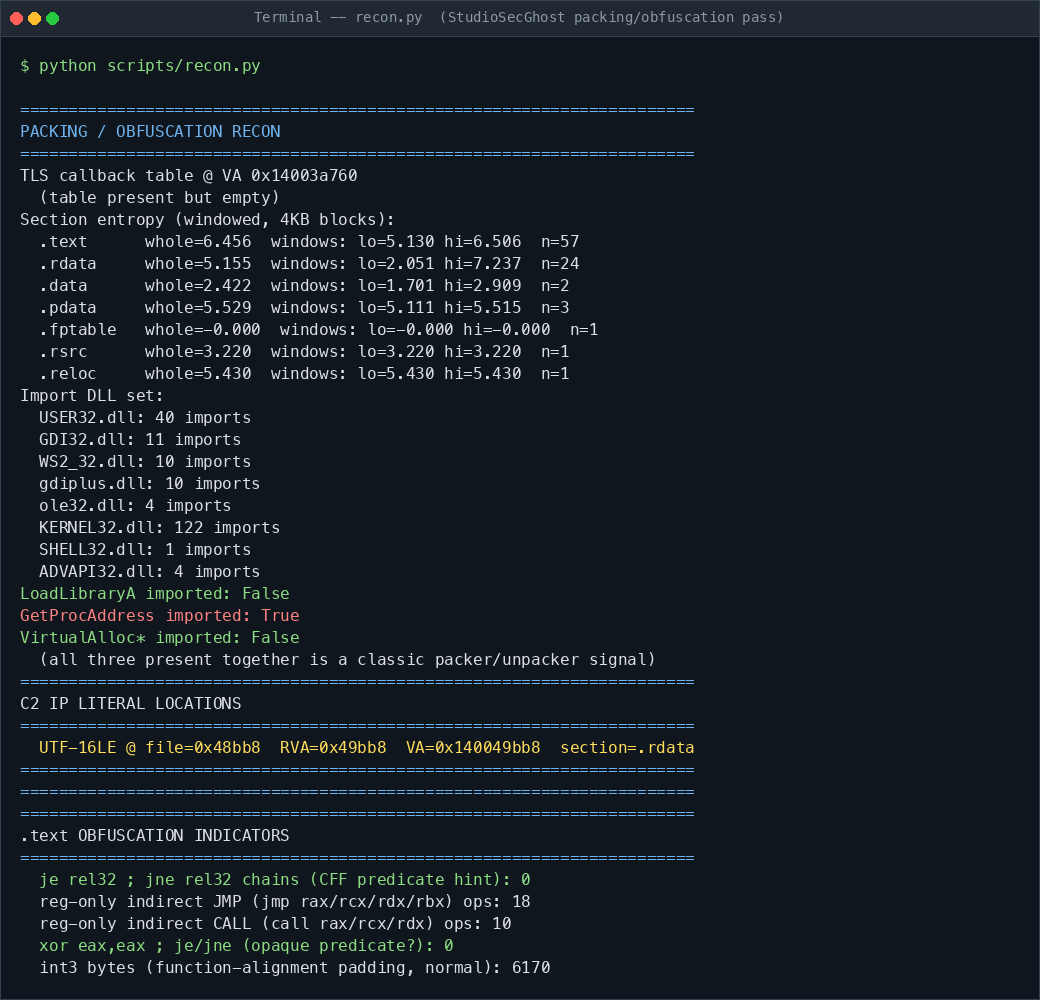The image size is (1040, 1000).
Task: Click the command 'python scripts/recon.py'
Action: 149,66
